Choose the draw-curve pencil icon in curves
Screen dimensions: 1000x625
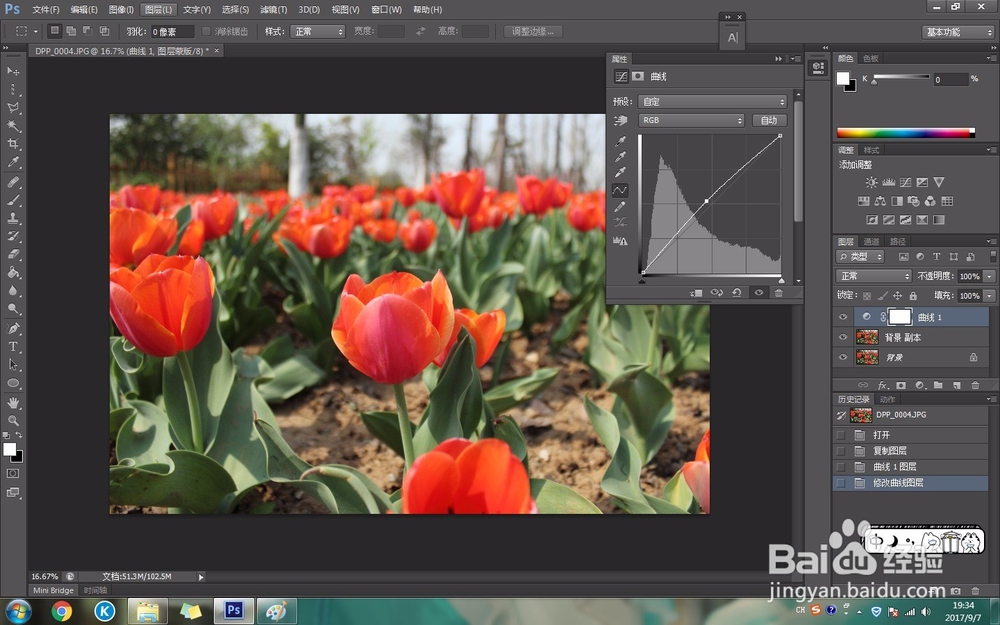tap(620, 207)
